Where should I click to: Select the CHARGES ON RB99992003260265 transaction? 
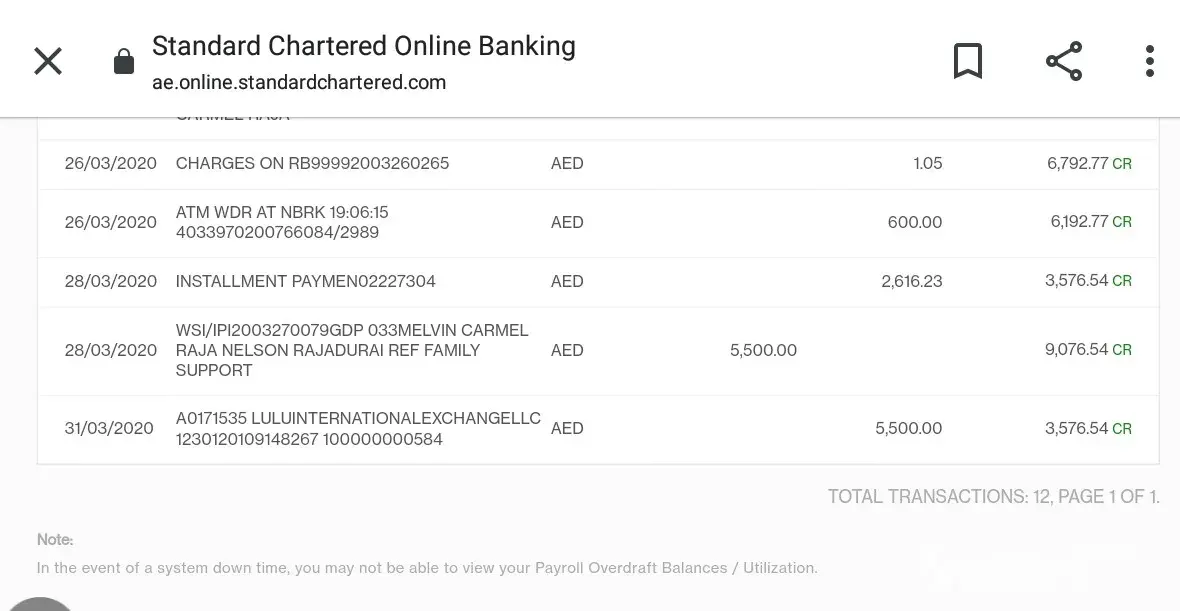point(312,163)
